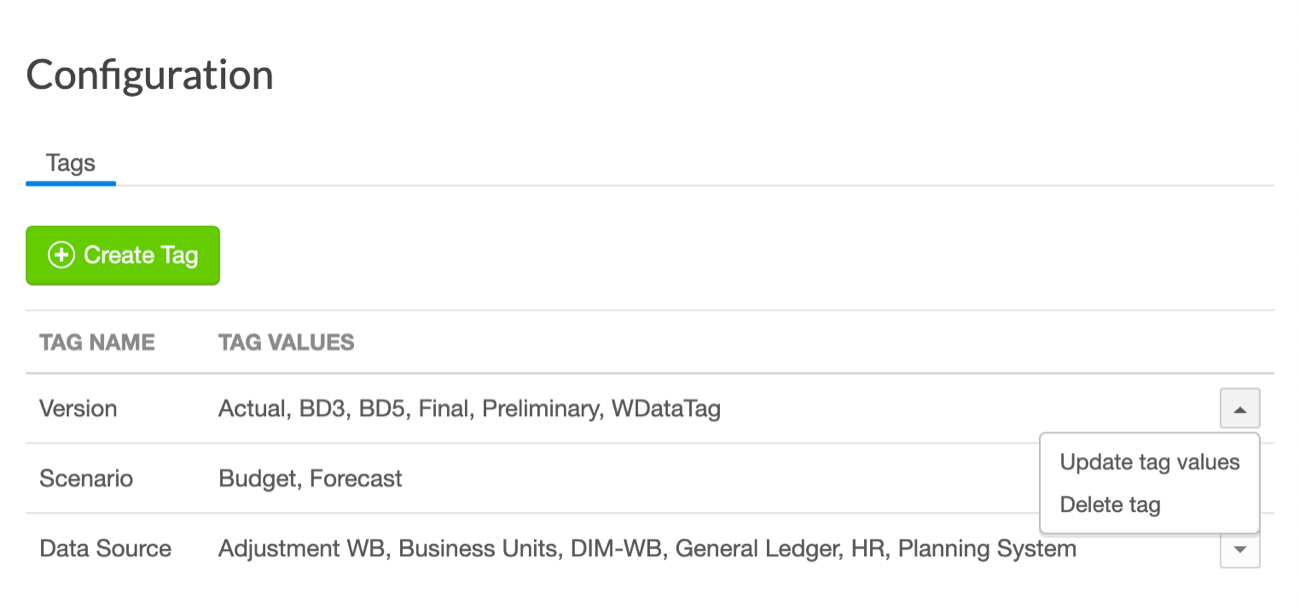Click the plus icon inside Create Tag
Viewport: 1300px width, 608px height.
[61, 256]
